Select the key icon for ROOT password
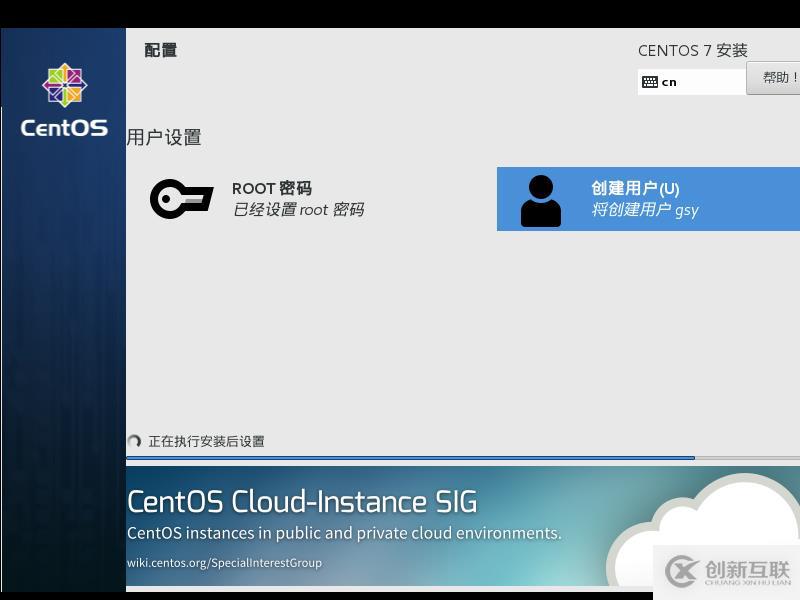This screenshot has height=600, width=800. [x=180, y=199]
